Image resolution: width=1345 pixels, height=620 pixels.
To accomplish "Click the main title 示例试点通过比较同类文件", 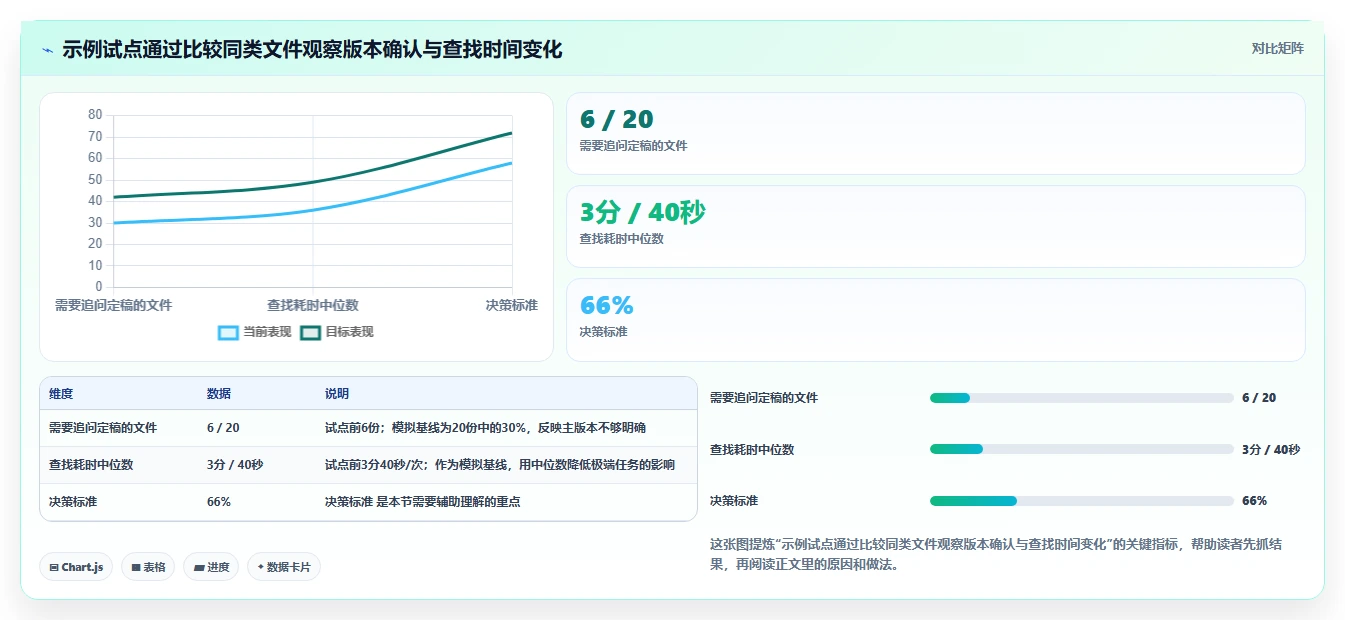I will pos(312,49).
